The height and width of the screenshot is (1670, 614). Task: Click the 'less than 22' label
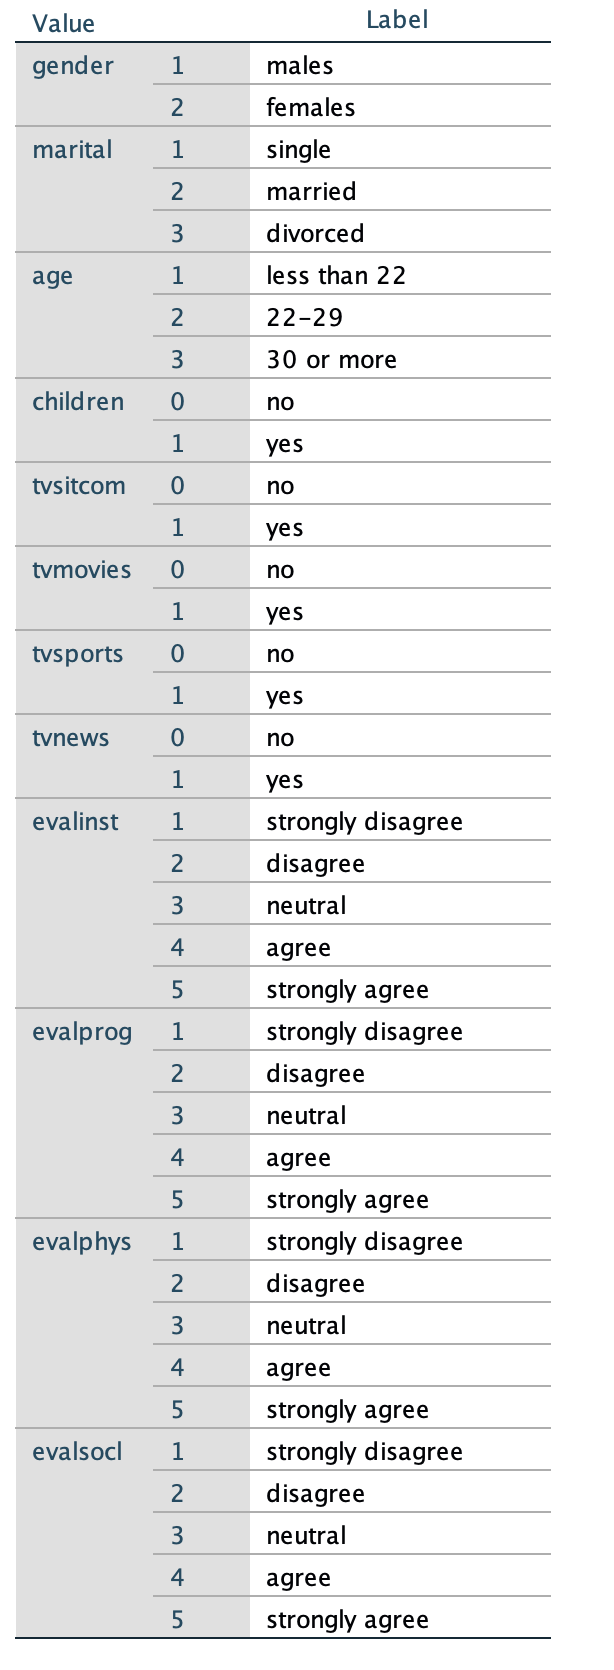[x=336, y=275]
